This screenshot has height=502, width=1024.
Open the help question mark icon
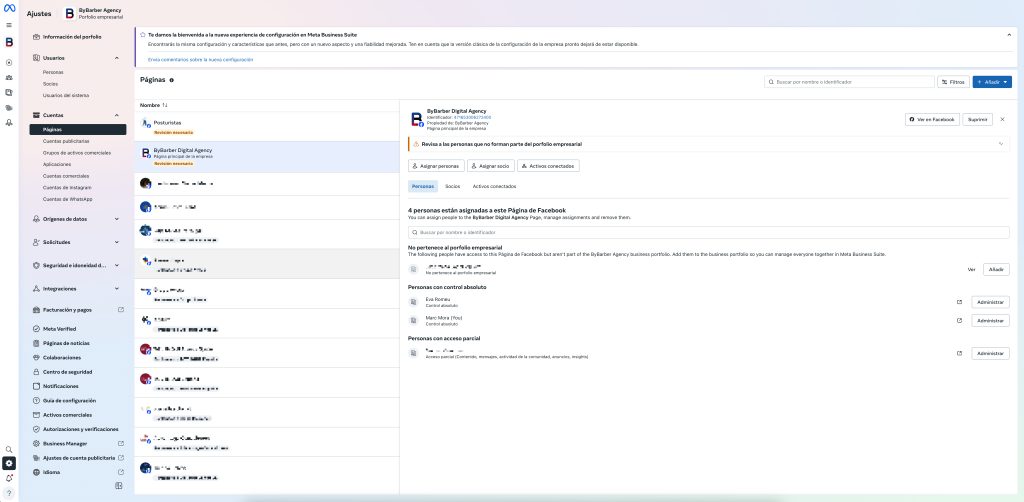pos(9,493)
